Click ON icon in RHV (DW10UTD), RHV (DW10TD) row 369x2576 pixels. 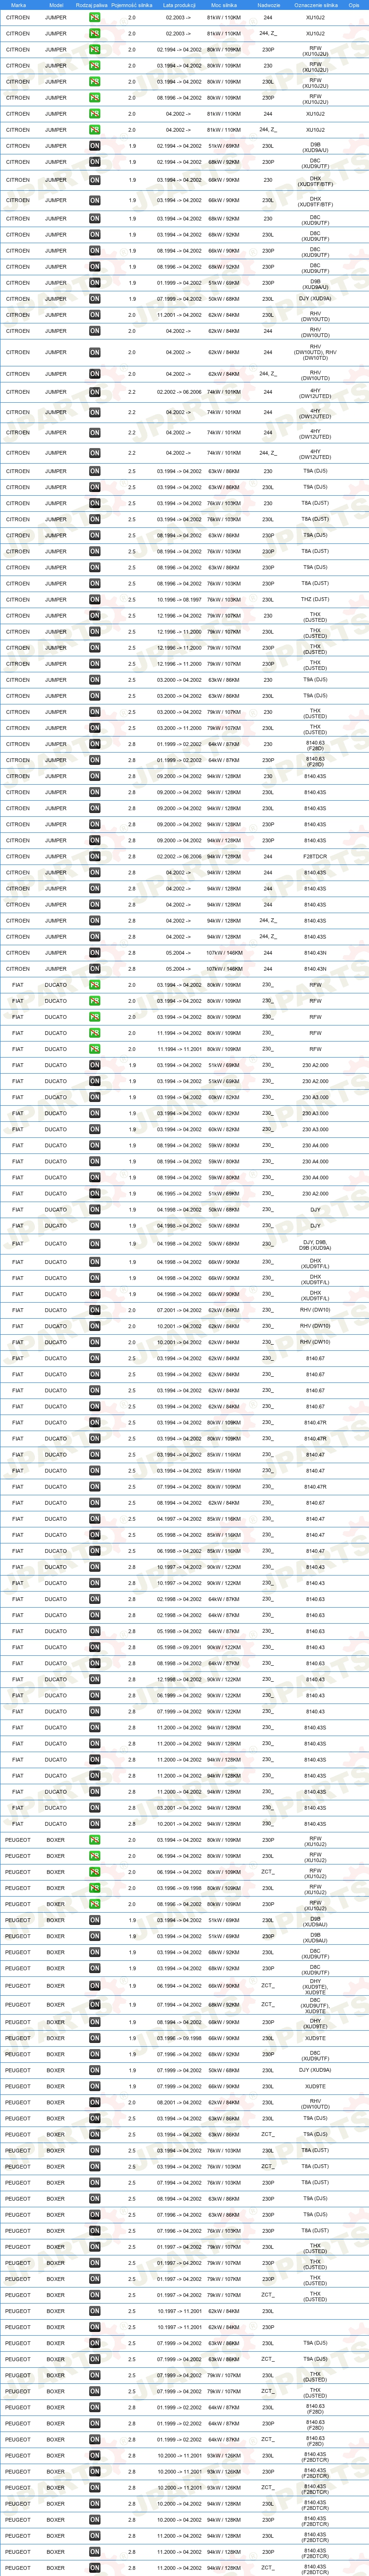[x=94, y=352]
